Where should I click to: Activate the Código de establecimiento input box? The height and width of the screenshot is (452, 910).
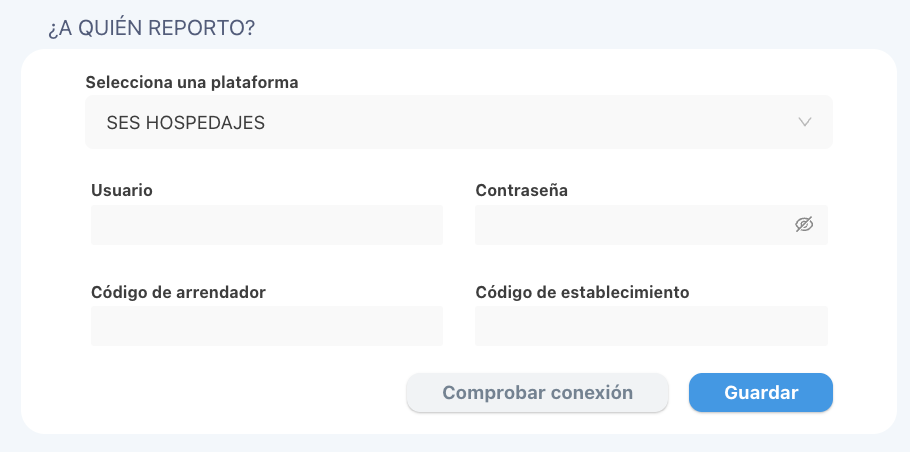tap(651, 326)
